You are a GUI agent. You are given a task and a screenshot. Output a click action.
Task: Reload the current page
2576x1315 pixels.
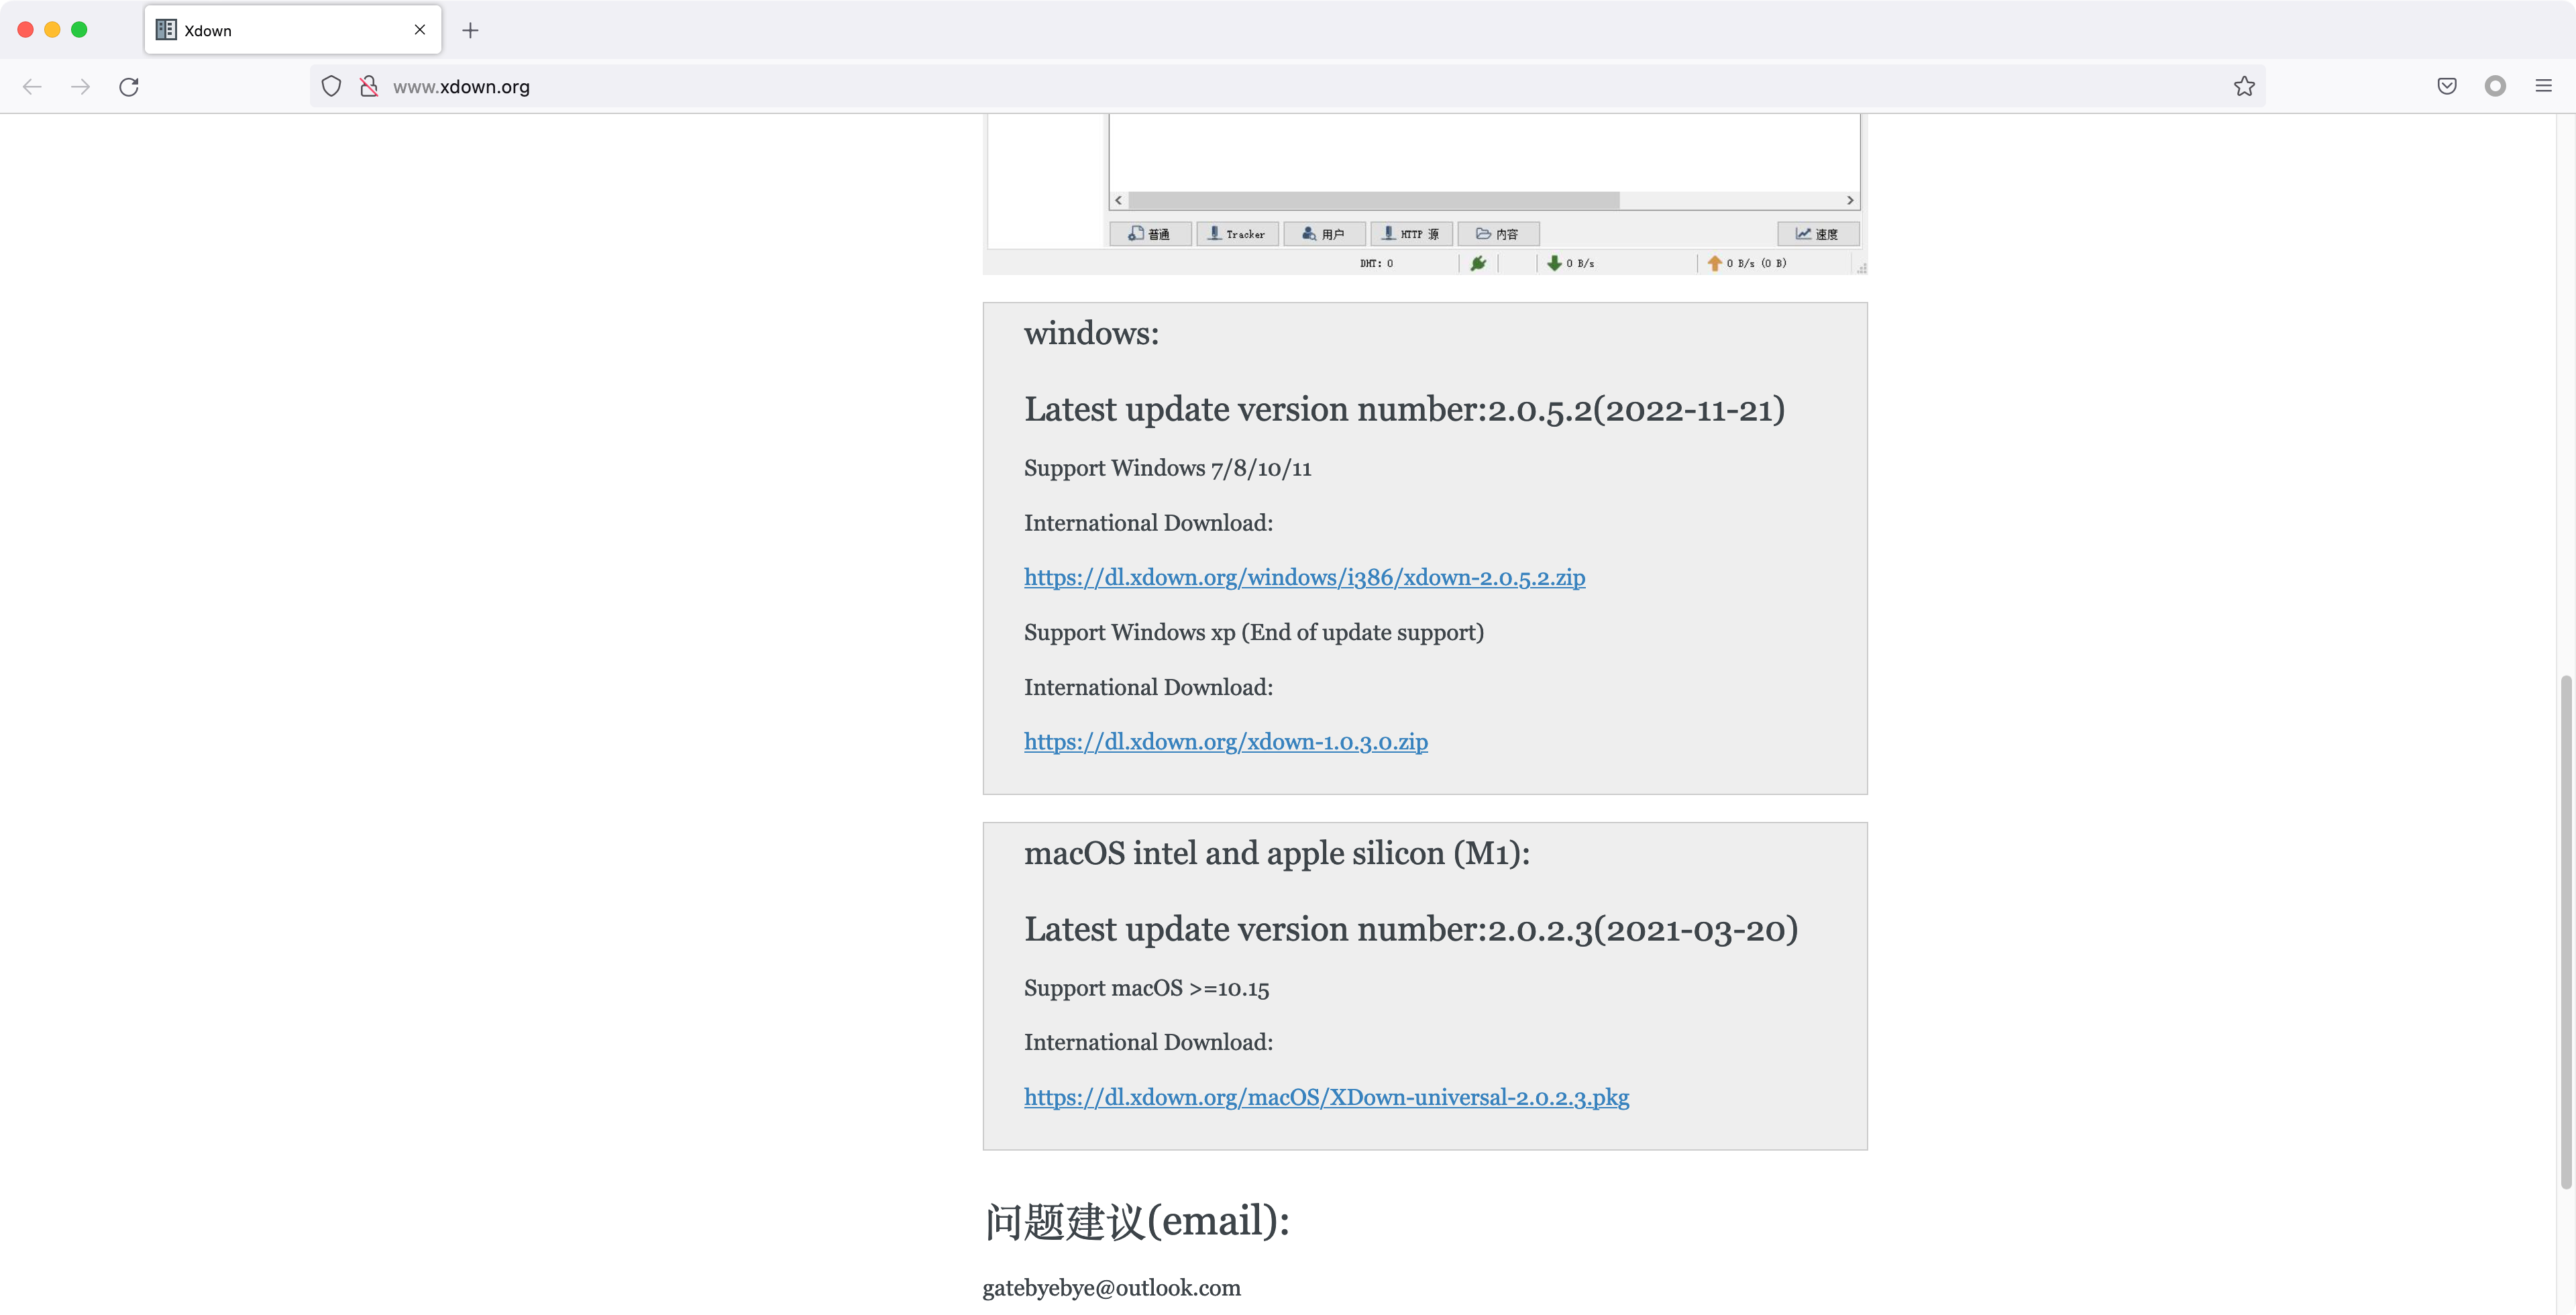129,87
